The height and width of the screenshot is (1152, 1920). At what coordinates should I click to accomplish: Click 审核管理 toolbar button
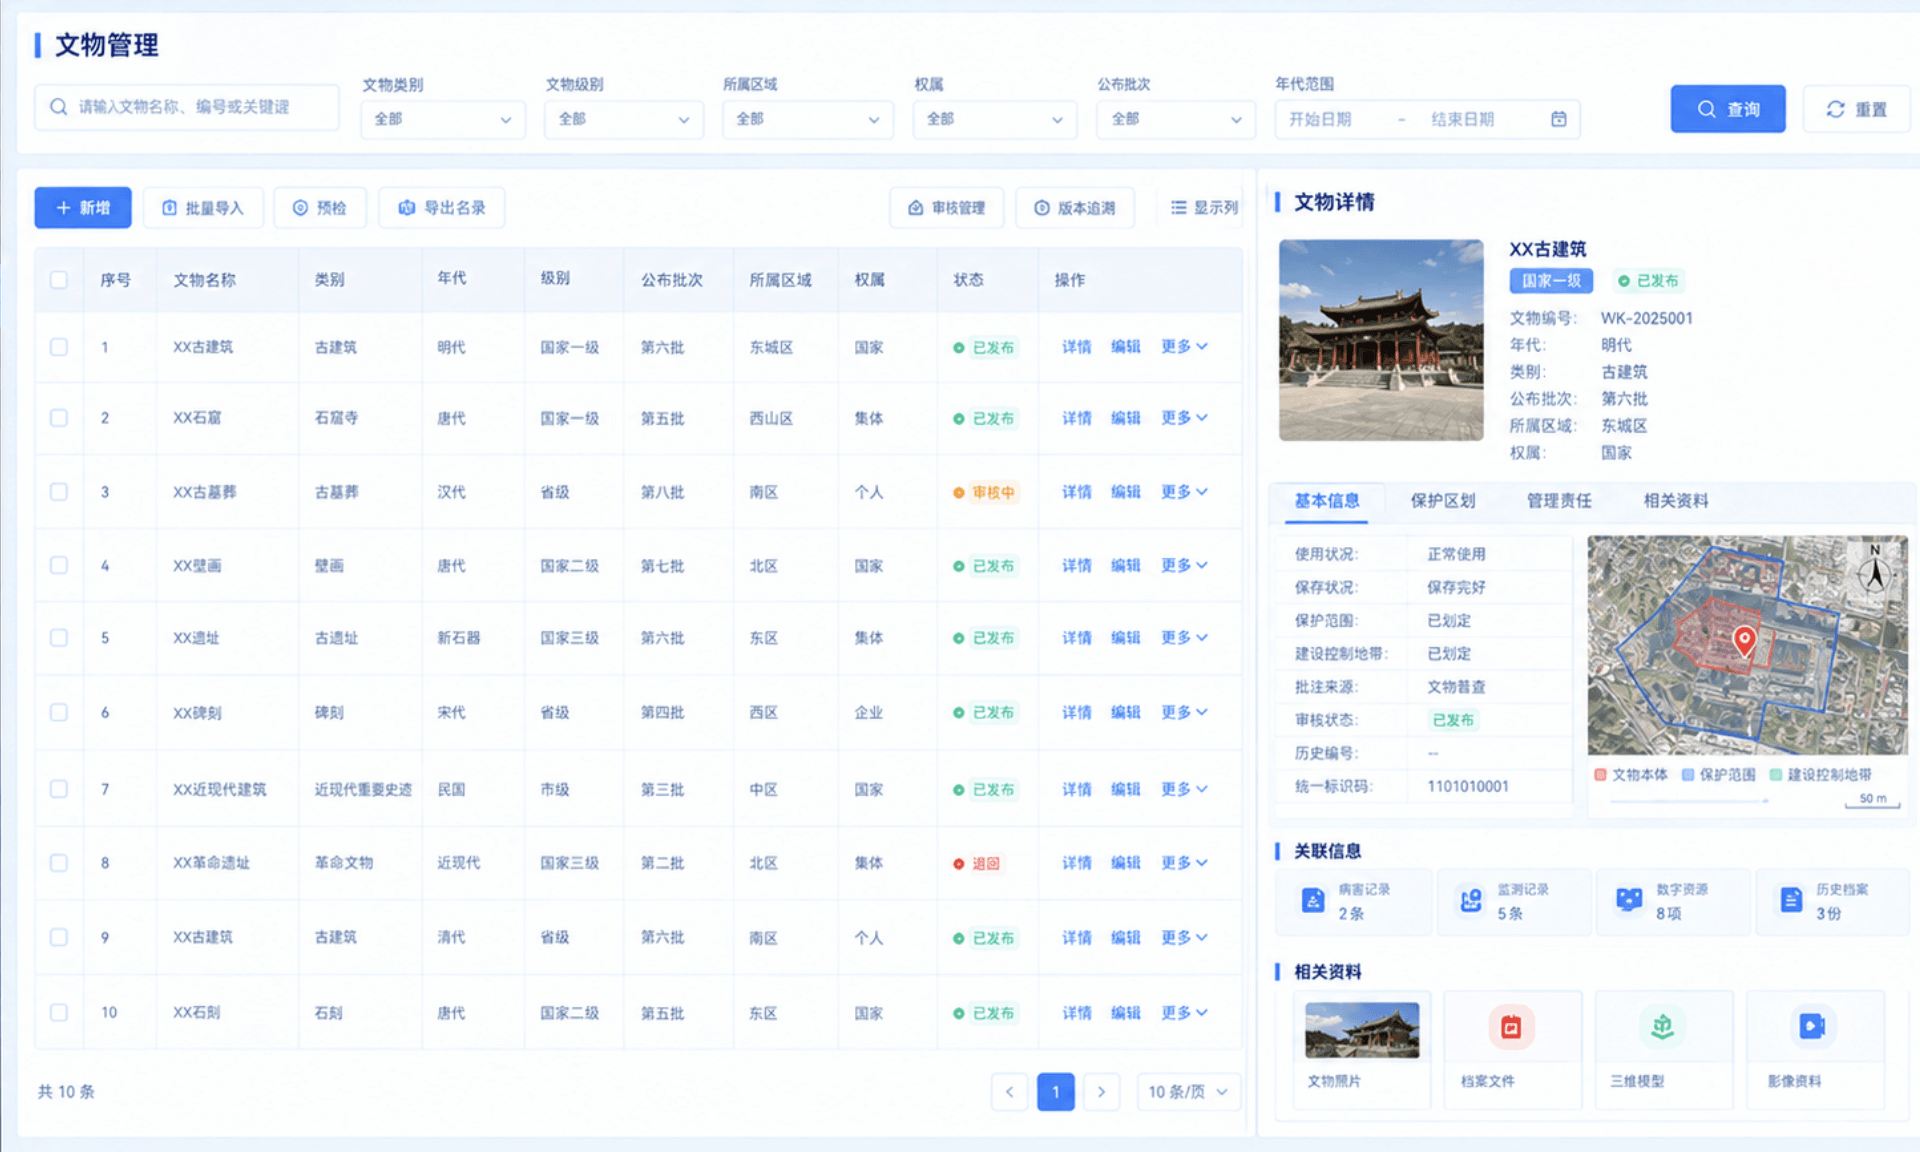pyautogui.click(x=946, y=208)
